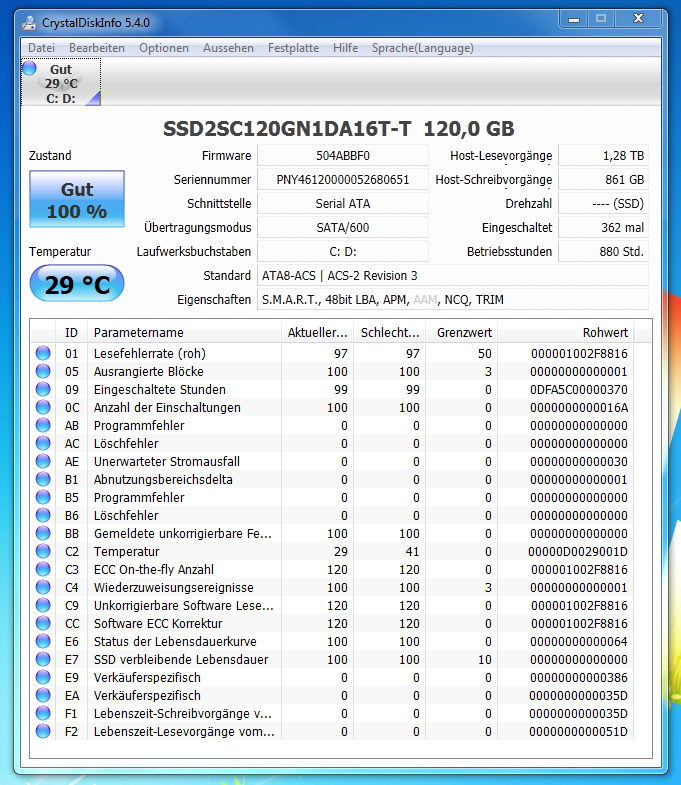The width and height of the screenshot is (681, 785).
Task: Click the status orb for Ausrangierte Blöcke
Action: pyautogui.click(x=43, y=371)
